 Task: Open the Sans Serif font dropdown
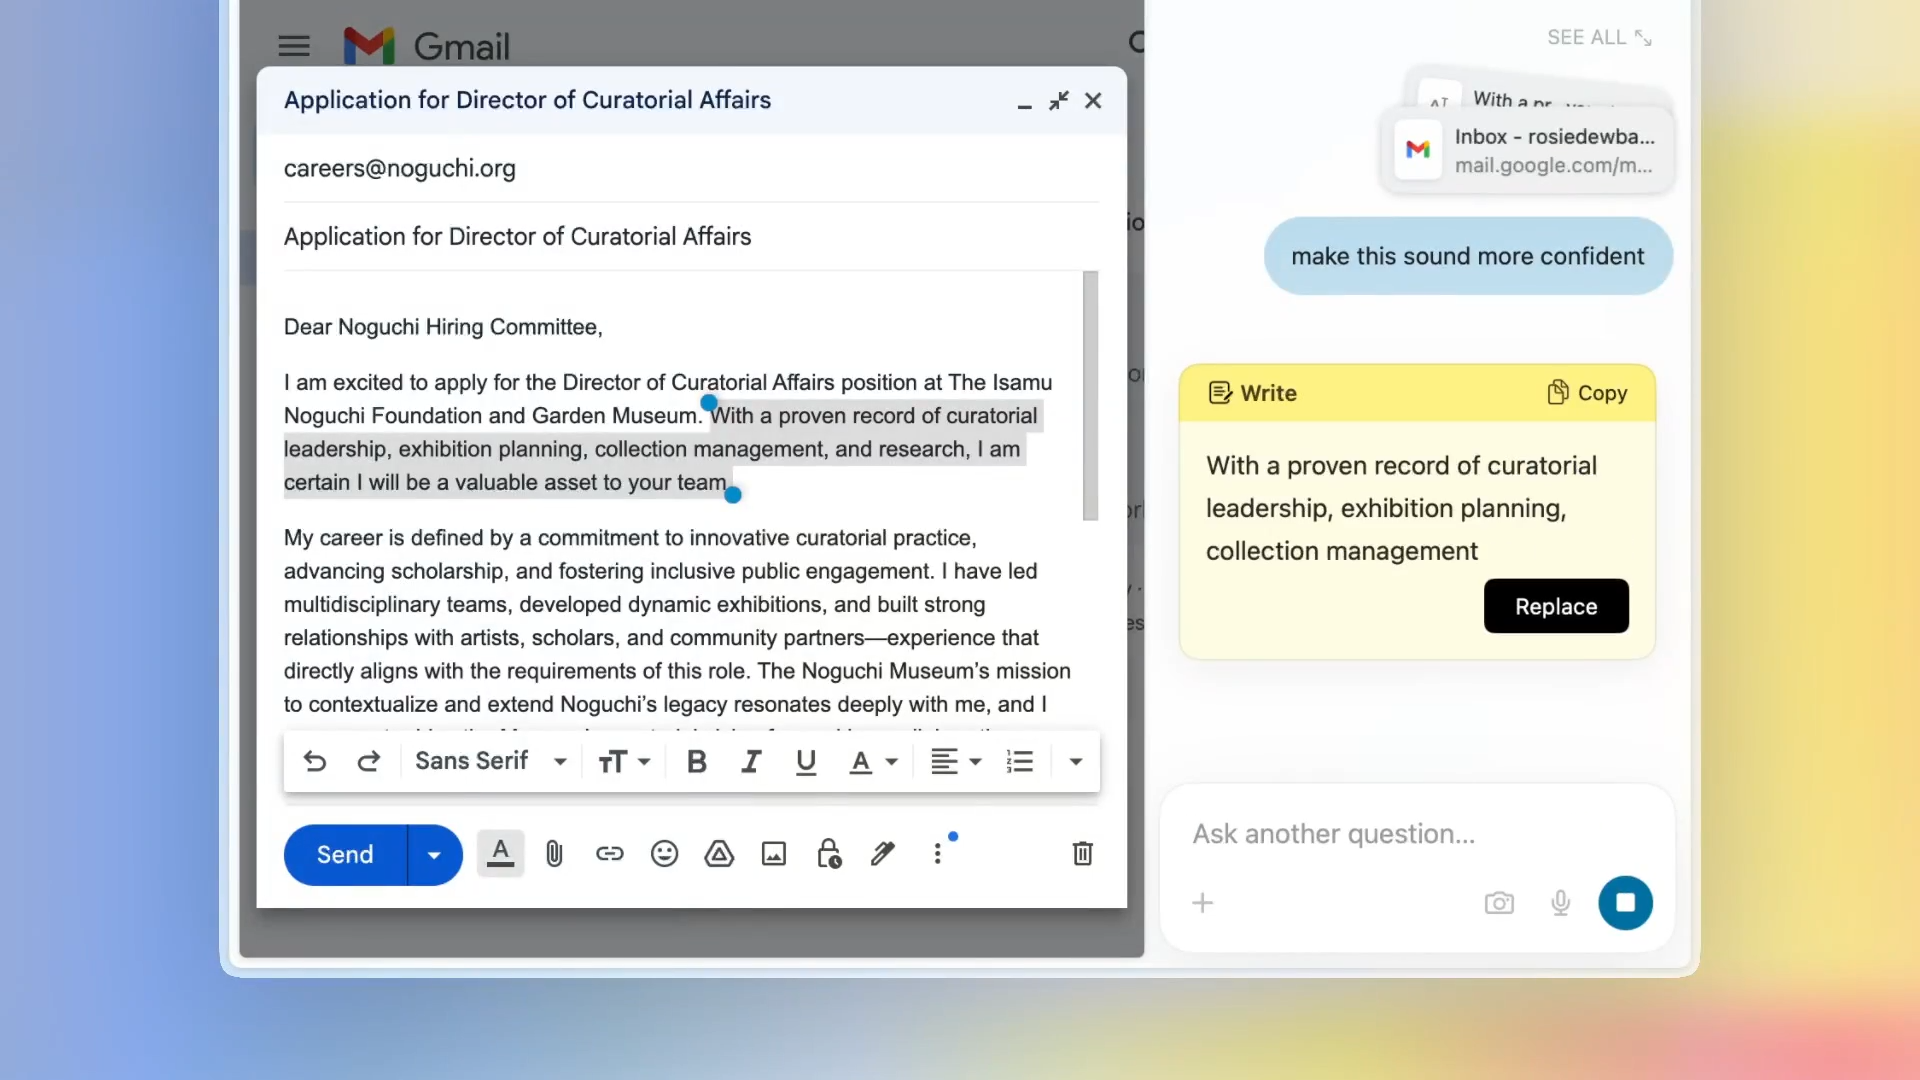pyautogui.click(x=491, y=761)
